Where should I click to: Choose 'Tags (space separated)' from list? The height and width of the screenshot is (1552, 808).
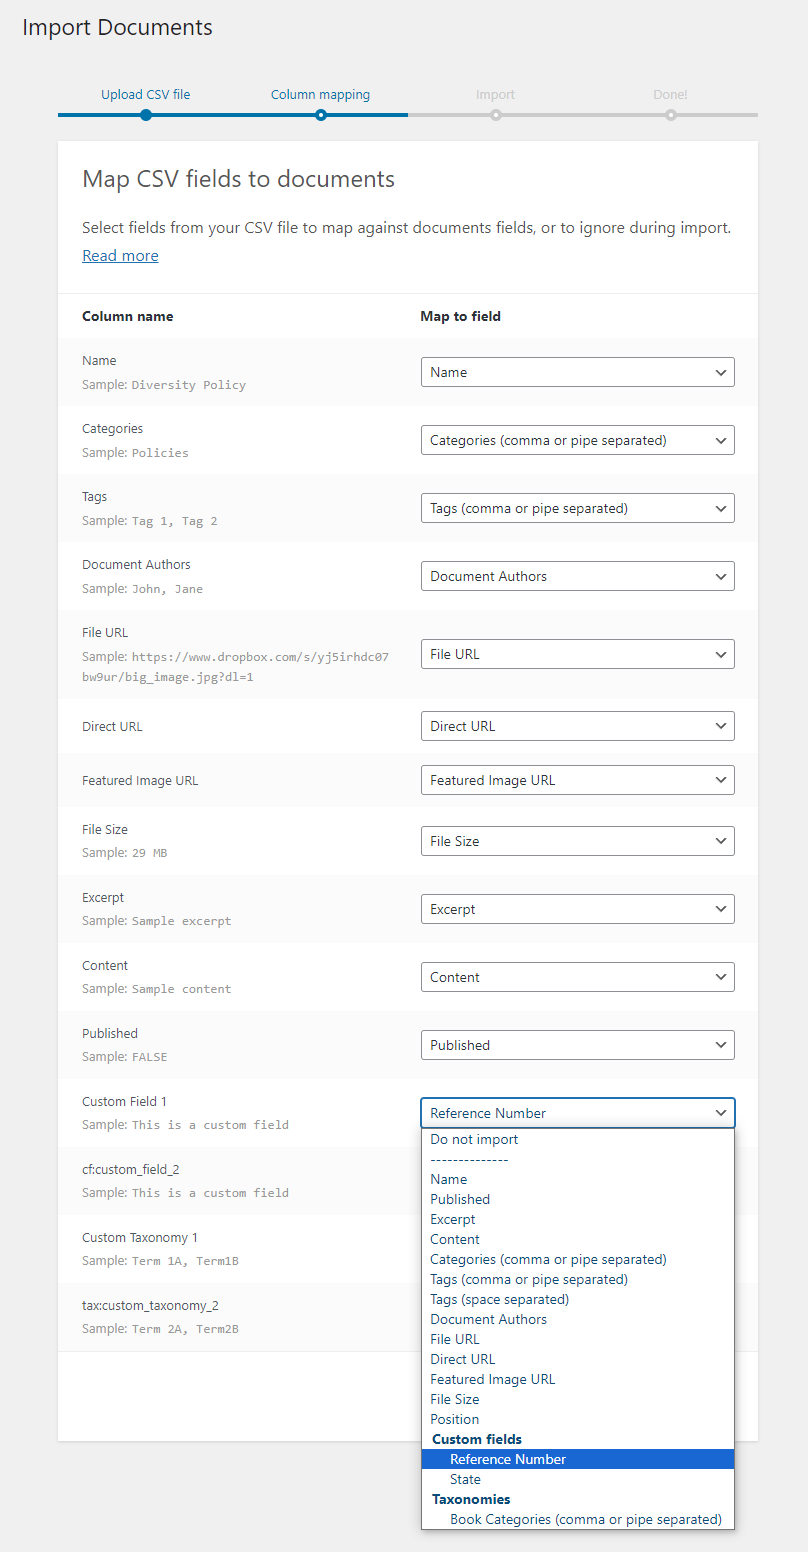pyautogui.click(x=499, y=1299)
